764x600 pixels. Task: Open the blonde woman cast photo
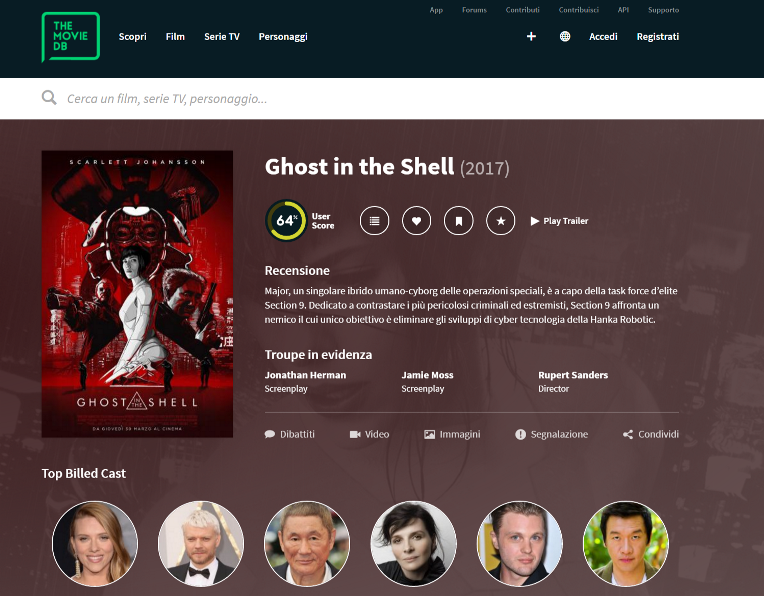pos(95,543)
